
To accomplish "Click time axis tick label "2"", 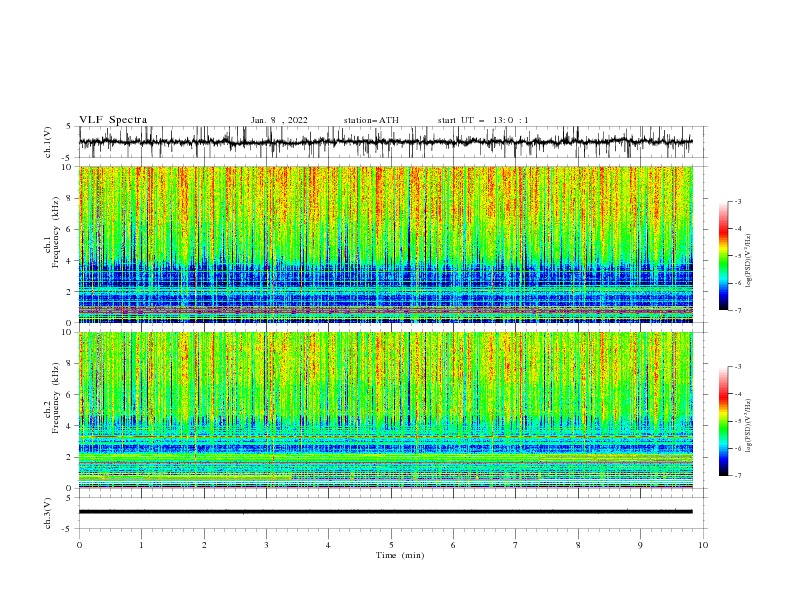I will pyautogui.click(x=204, y=545).
